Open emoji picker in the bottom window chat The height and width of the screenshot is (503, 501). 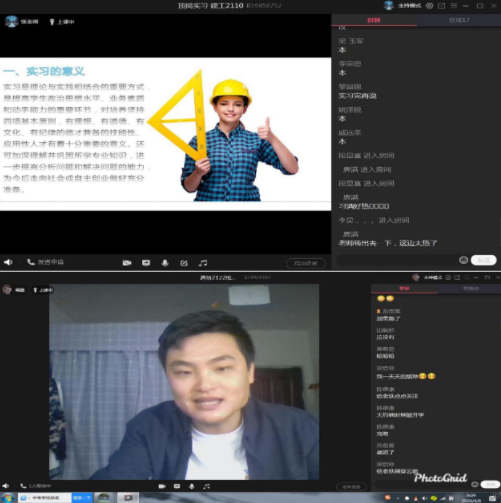point(475,484)
